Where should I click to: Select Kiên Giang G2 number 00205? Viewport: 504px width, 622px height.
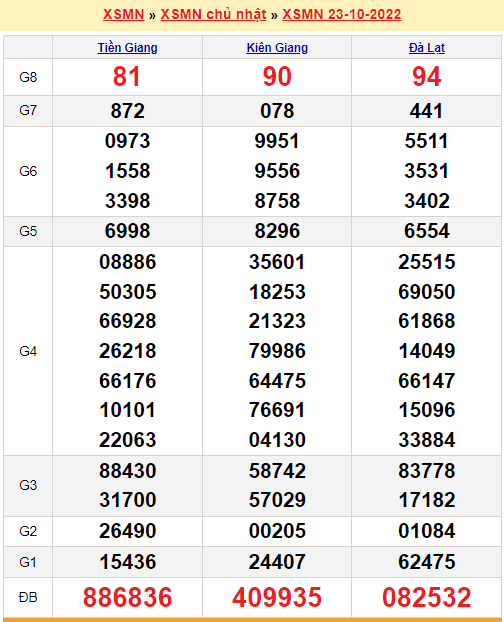point(277,531)
